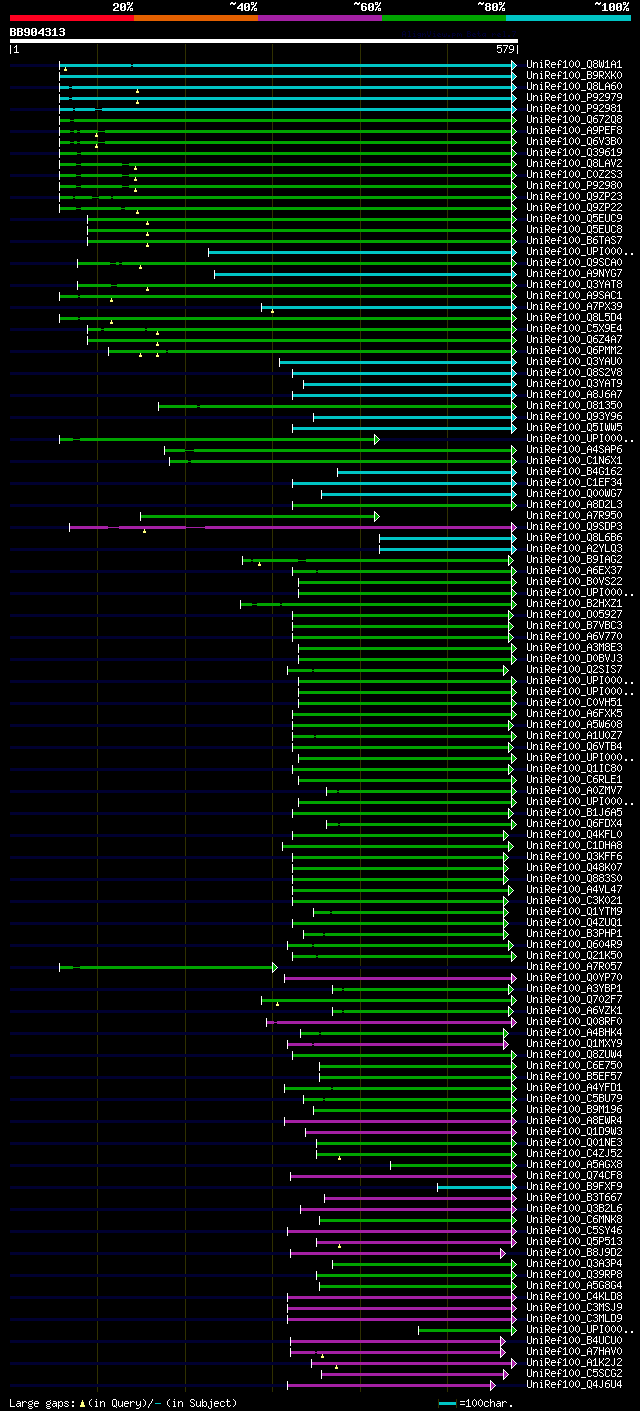Select the UniRef100_Q93Y96 label
The height and width of the screenshot is (1411, 640).
[x=574, y=417]
